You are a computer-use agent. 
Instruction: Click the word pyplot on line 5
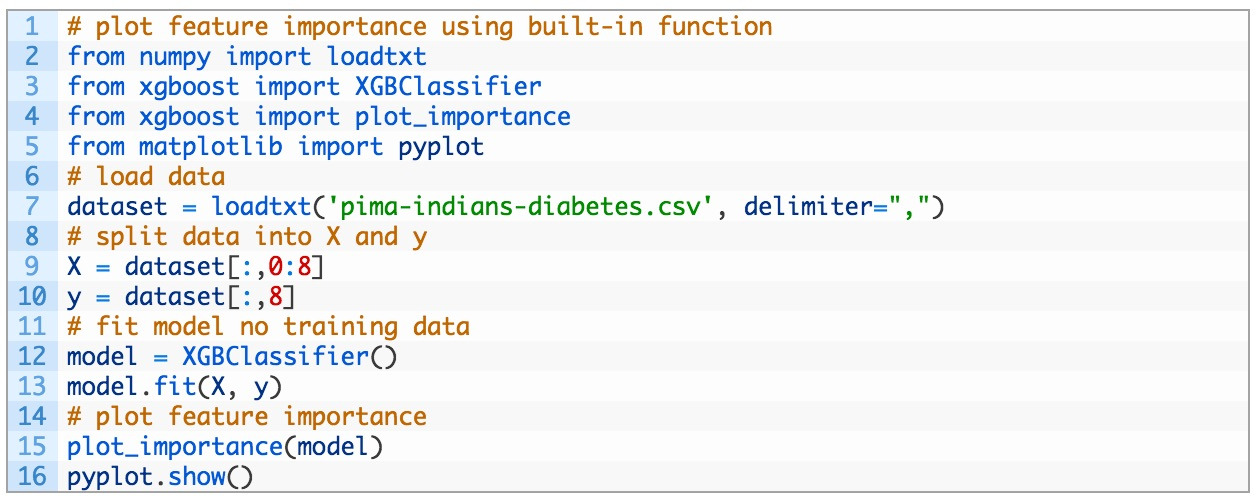pos(441,146)
